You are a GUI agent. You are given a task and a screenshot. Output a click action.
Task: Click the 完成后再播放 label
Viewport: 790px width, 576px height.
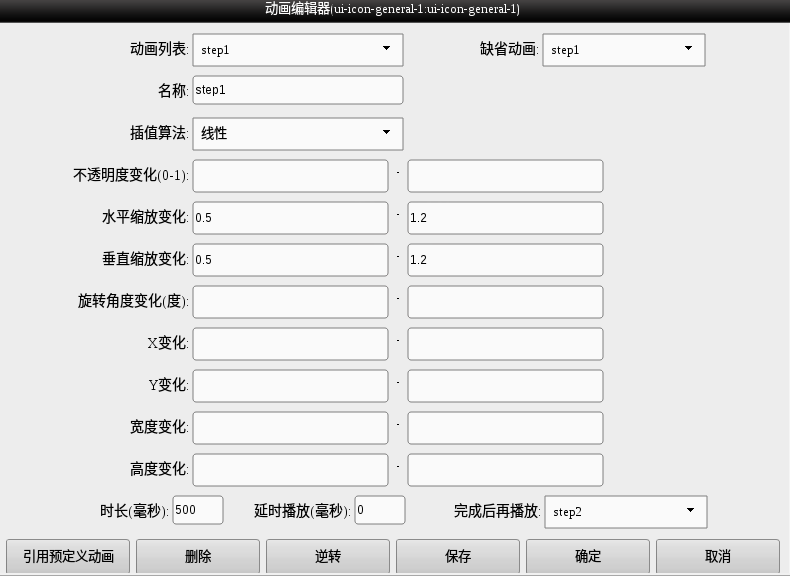(x=497, y=511)
